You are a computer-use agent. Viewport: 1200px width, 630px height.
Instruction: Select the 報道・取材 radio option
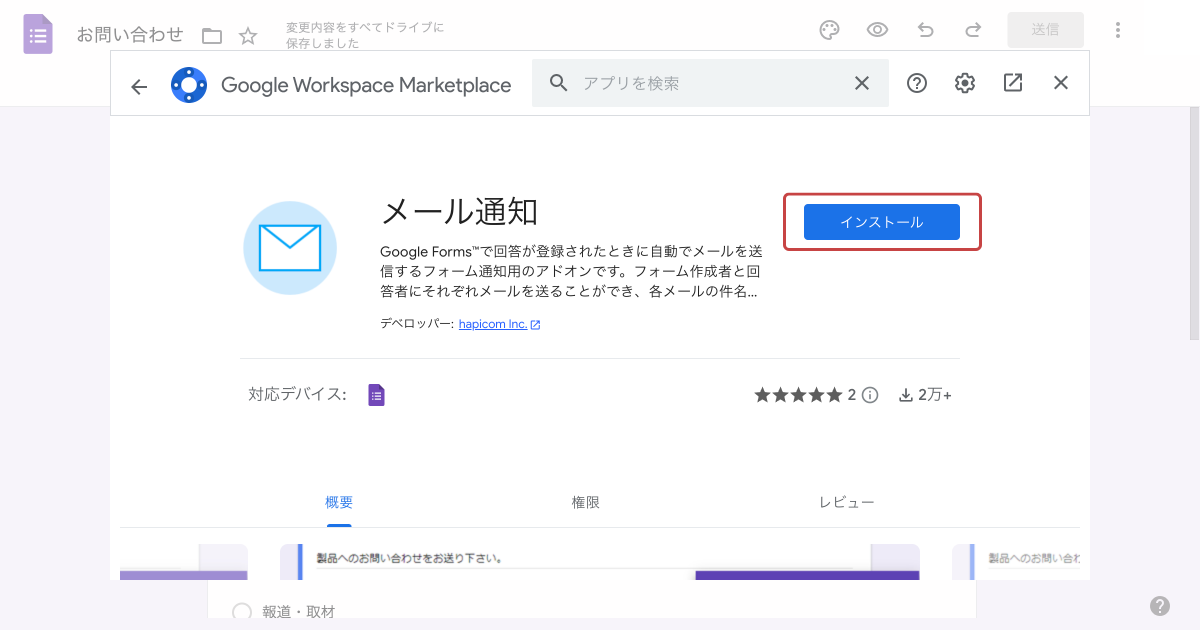tap(241, 612)
